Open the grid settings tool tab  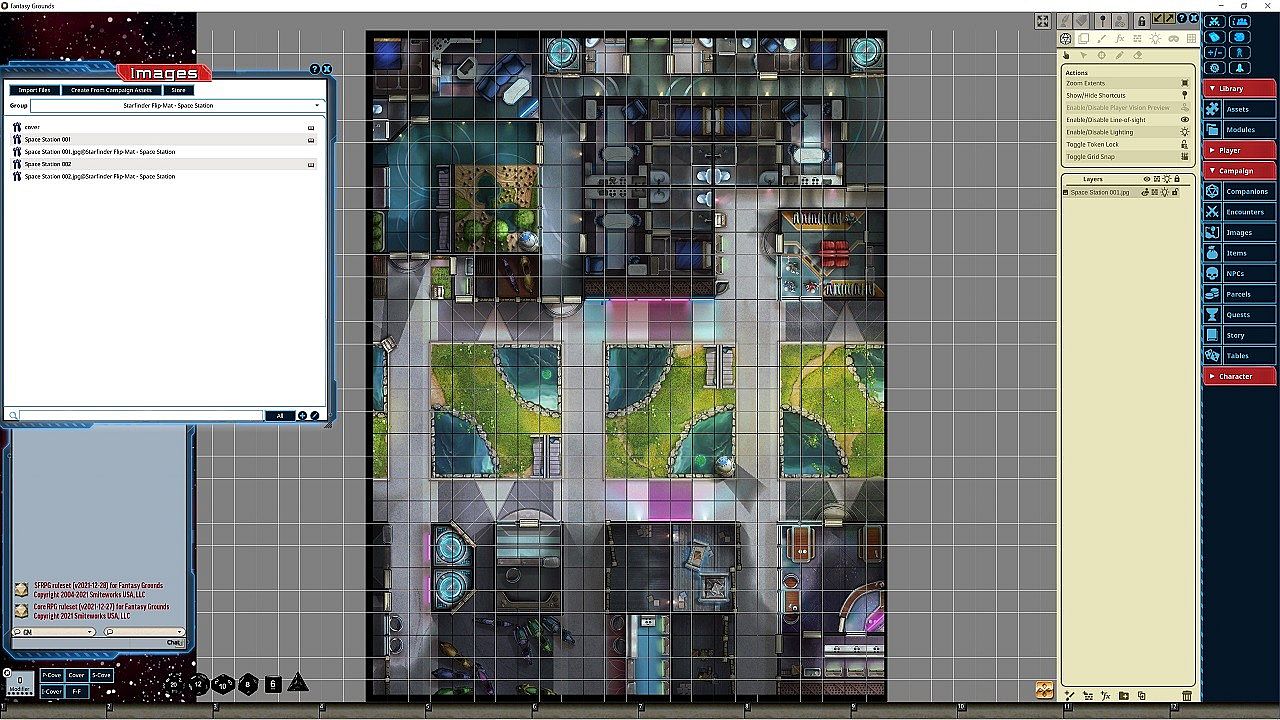coord(1191,39)
